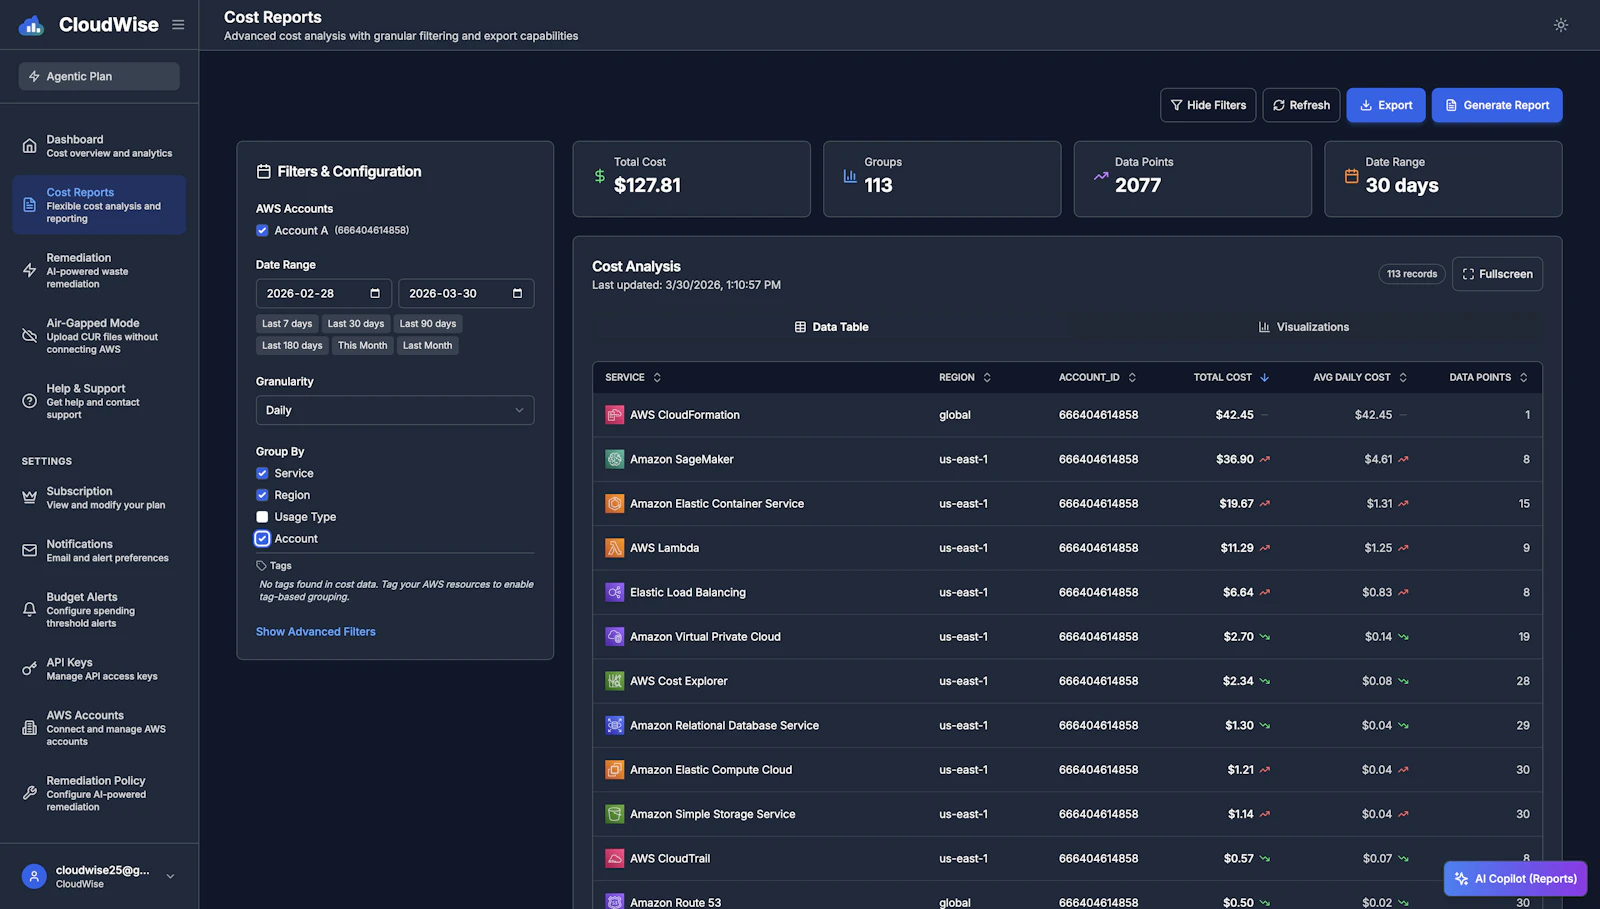The height and width of the screenshot is (909, 1600).
Task: Click the Amazon Elastic Container Service icon
Action: pyautogui.click(x=615, y=504)
